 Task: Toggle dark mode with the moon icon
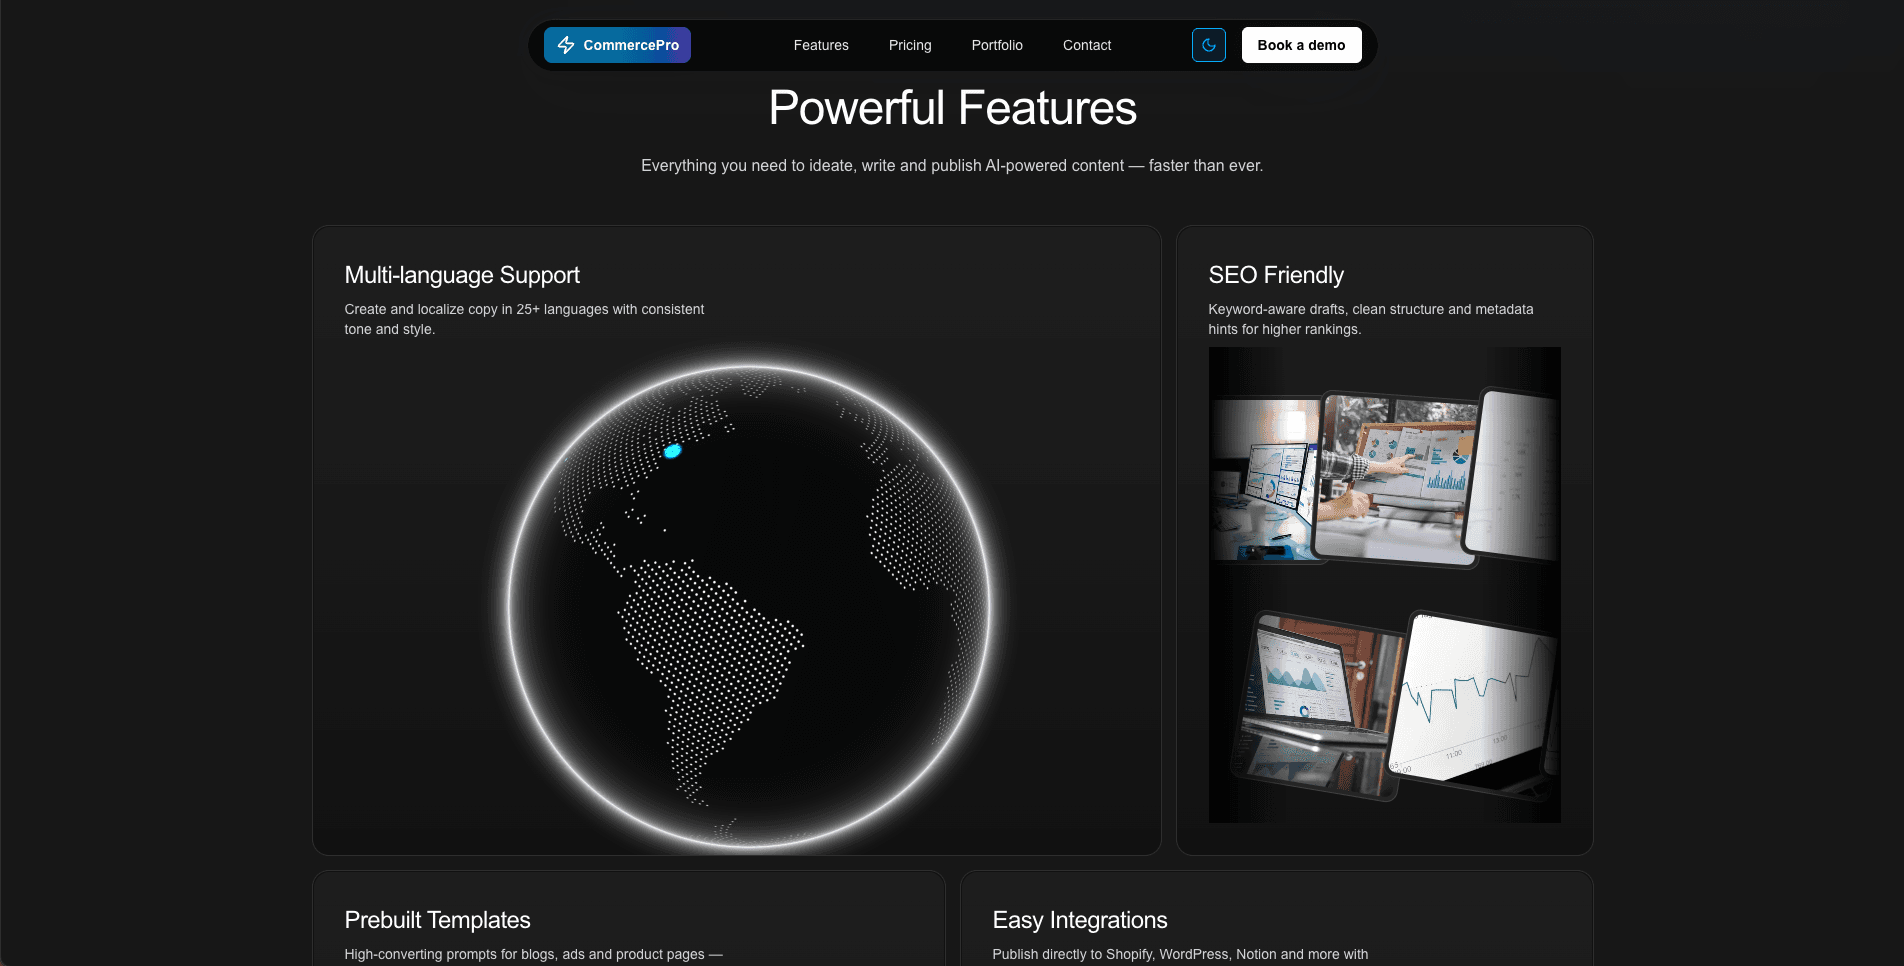pos(1209,45)
